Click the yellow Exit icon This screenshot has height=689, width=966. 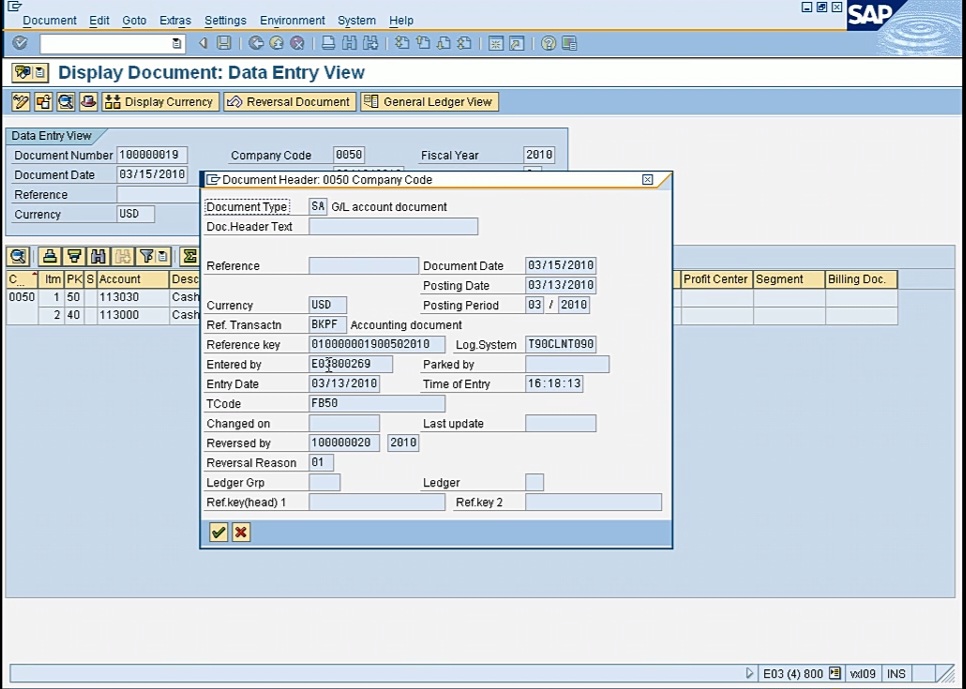coord(277,43)
